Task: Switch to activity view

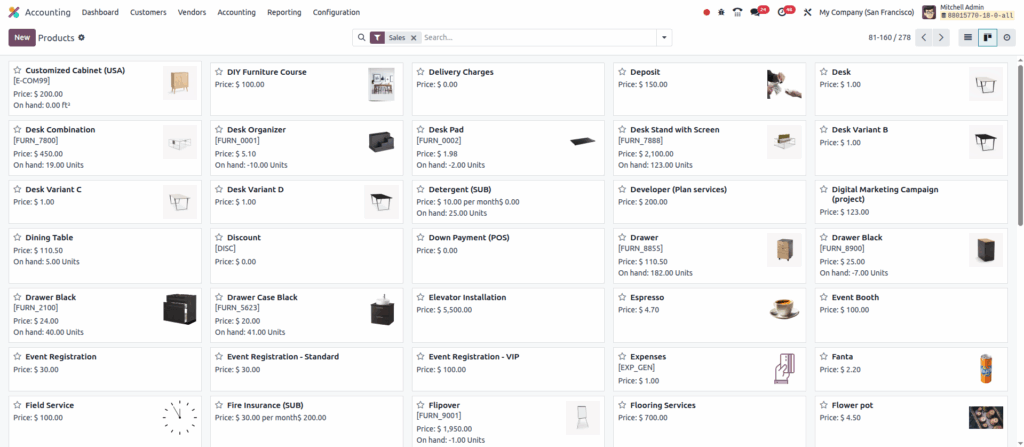Action: (x=1006, y=38)
